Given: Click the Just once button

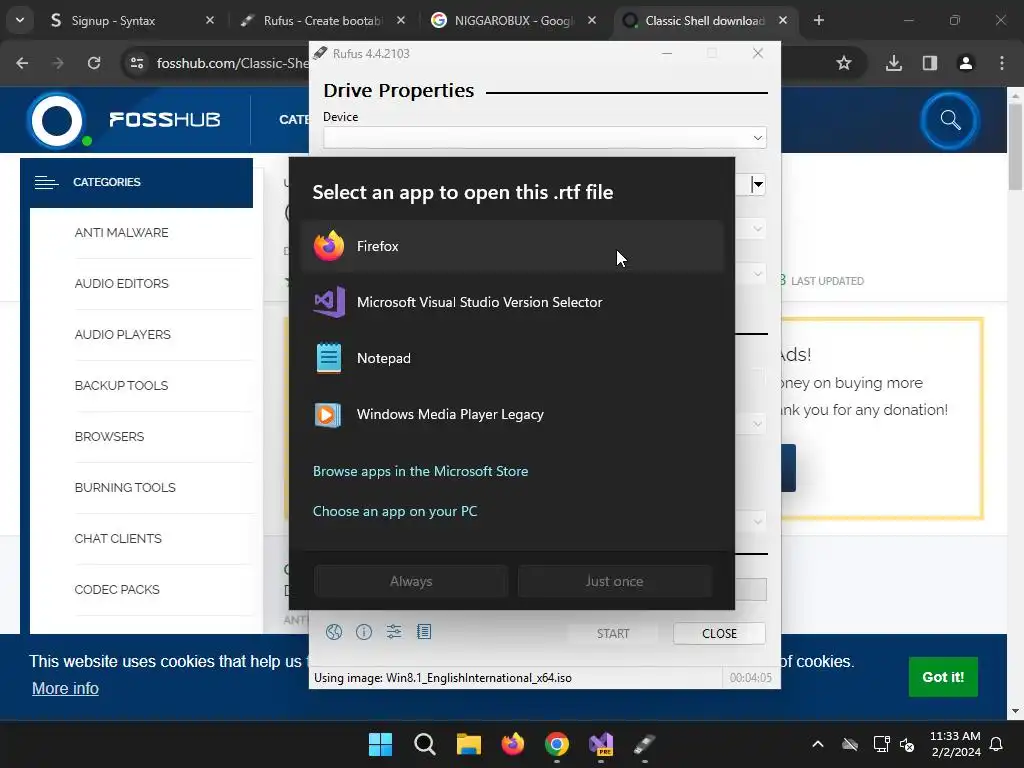Looking at the screenshot, I should (x=615, y=581).
